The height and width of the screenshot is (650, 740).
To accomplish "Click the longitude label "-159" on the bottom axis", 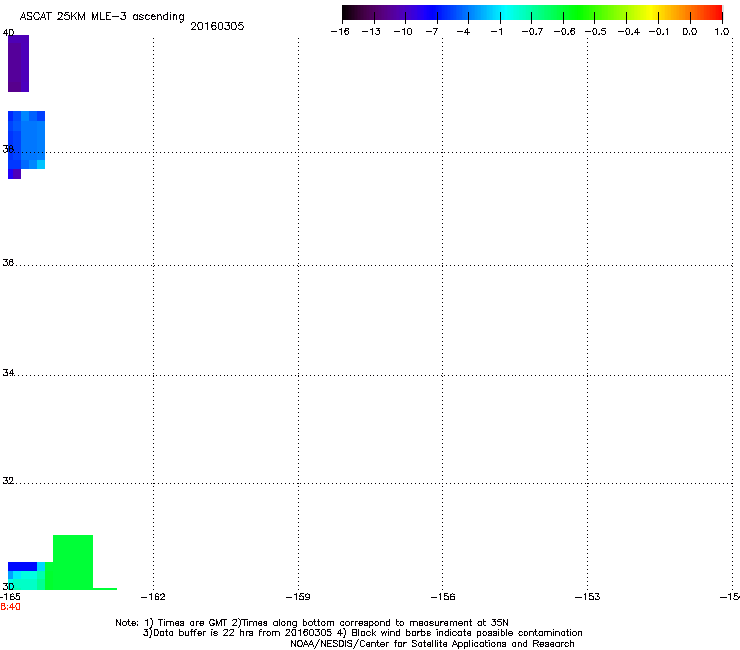I will tap(298, 597).
